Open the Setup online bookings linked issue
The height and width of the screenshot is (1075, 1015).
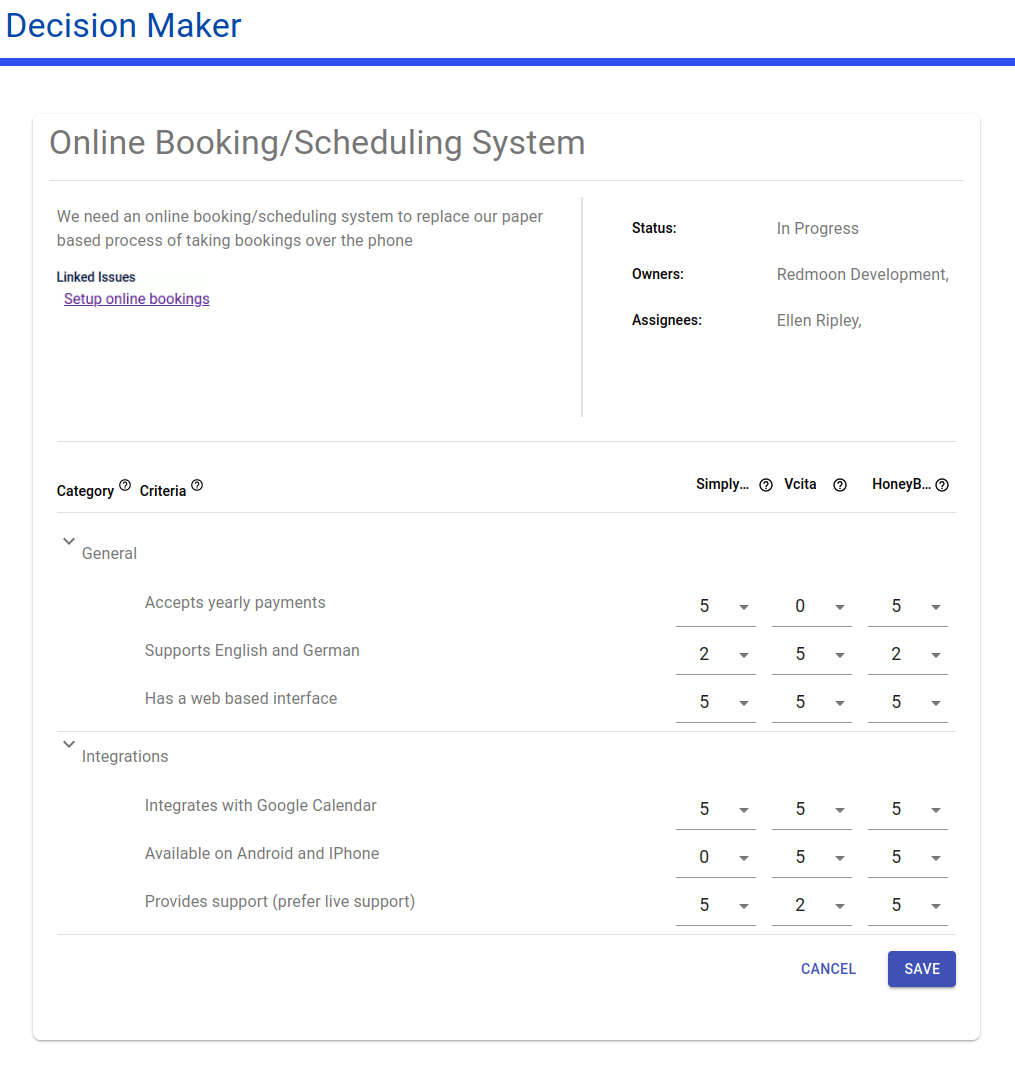click(136, 299)
